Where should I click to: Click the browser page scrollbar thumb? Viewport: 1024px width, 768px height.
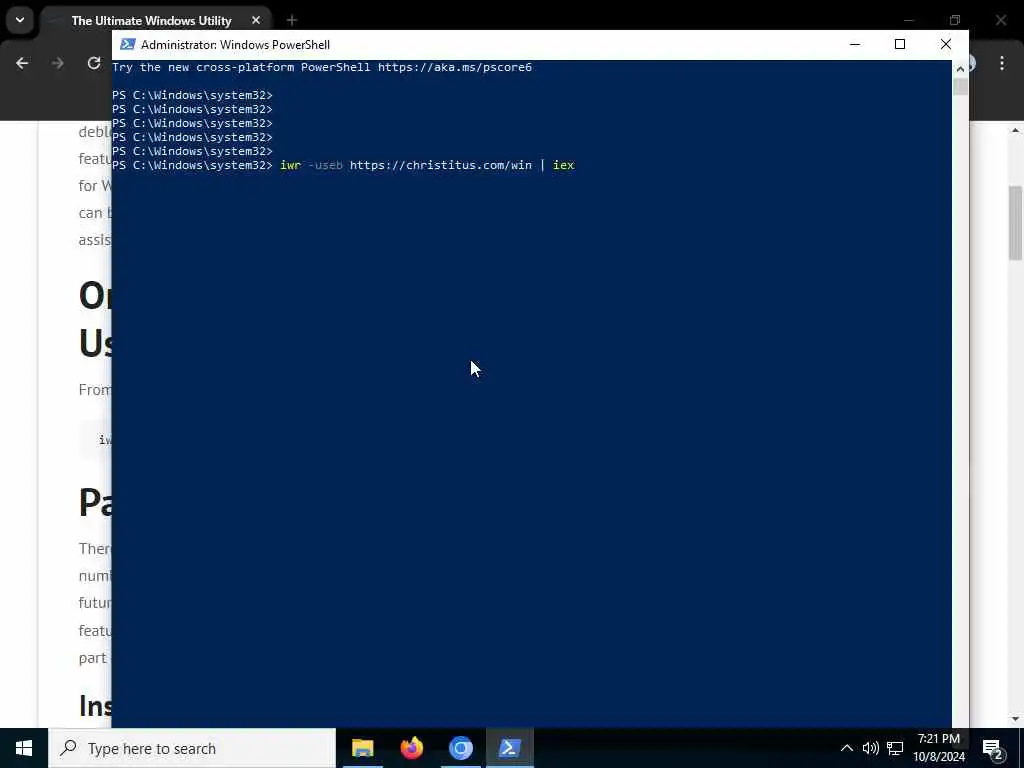1016,223
